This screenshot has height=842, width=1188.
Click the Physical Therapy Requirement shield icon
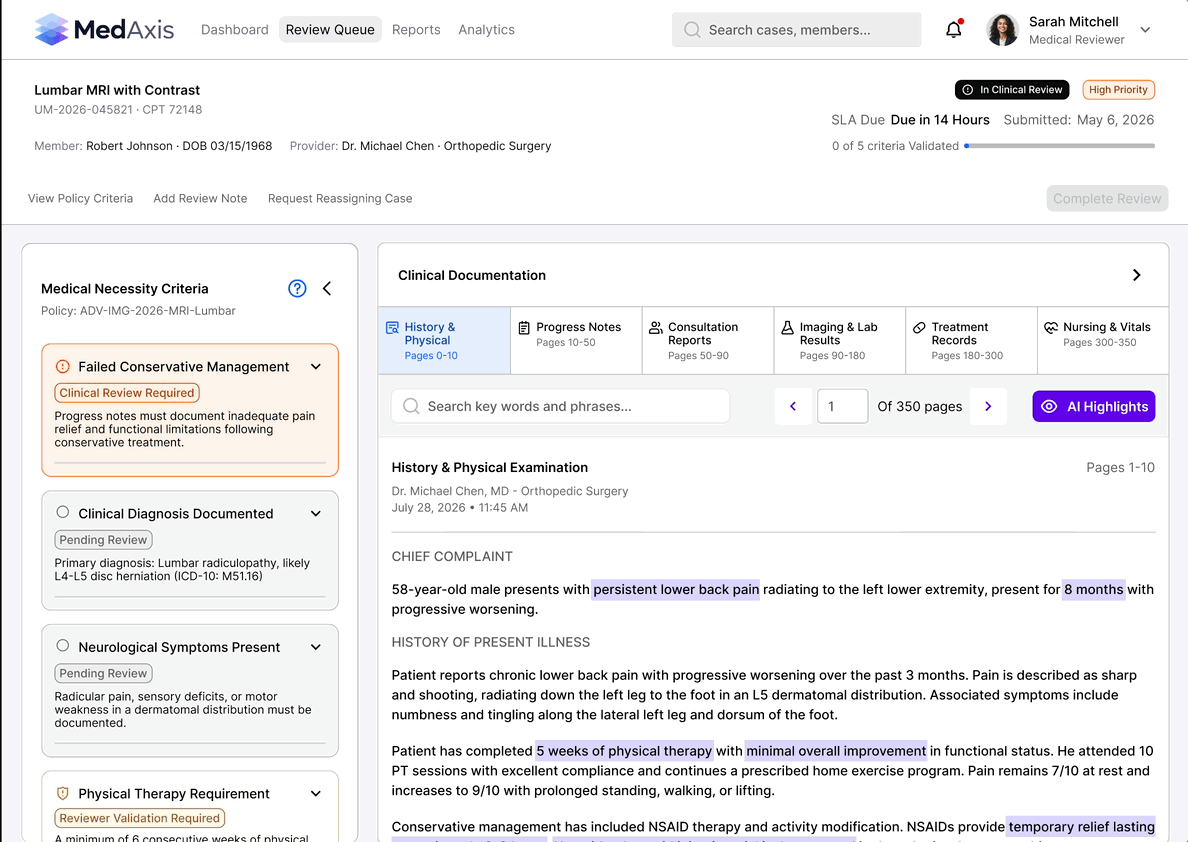63,793
